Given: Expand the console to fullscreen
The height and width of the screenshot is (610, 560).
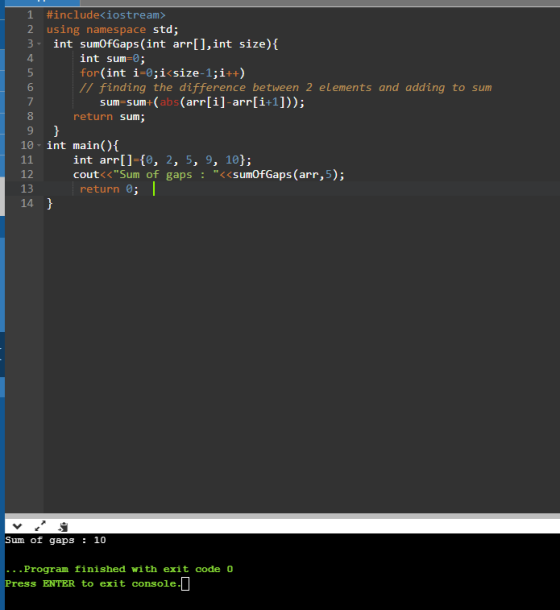Looking at the screenshot, I should (40, 526).
